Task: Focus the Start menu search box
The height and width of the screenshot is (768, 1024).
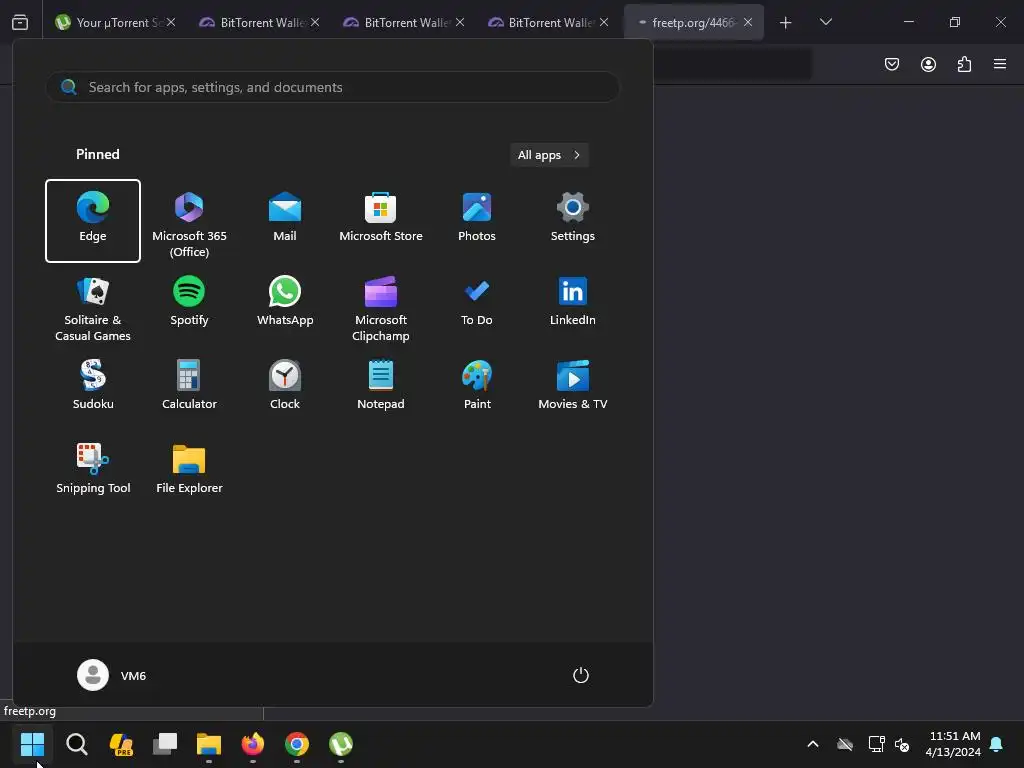Action: tap(332, 87)
